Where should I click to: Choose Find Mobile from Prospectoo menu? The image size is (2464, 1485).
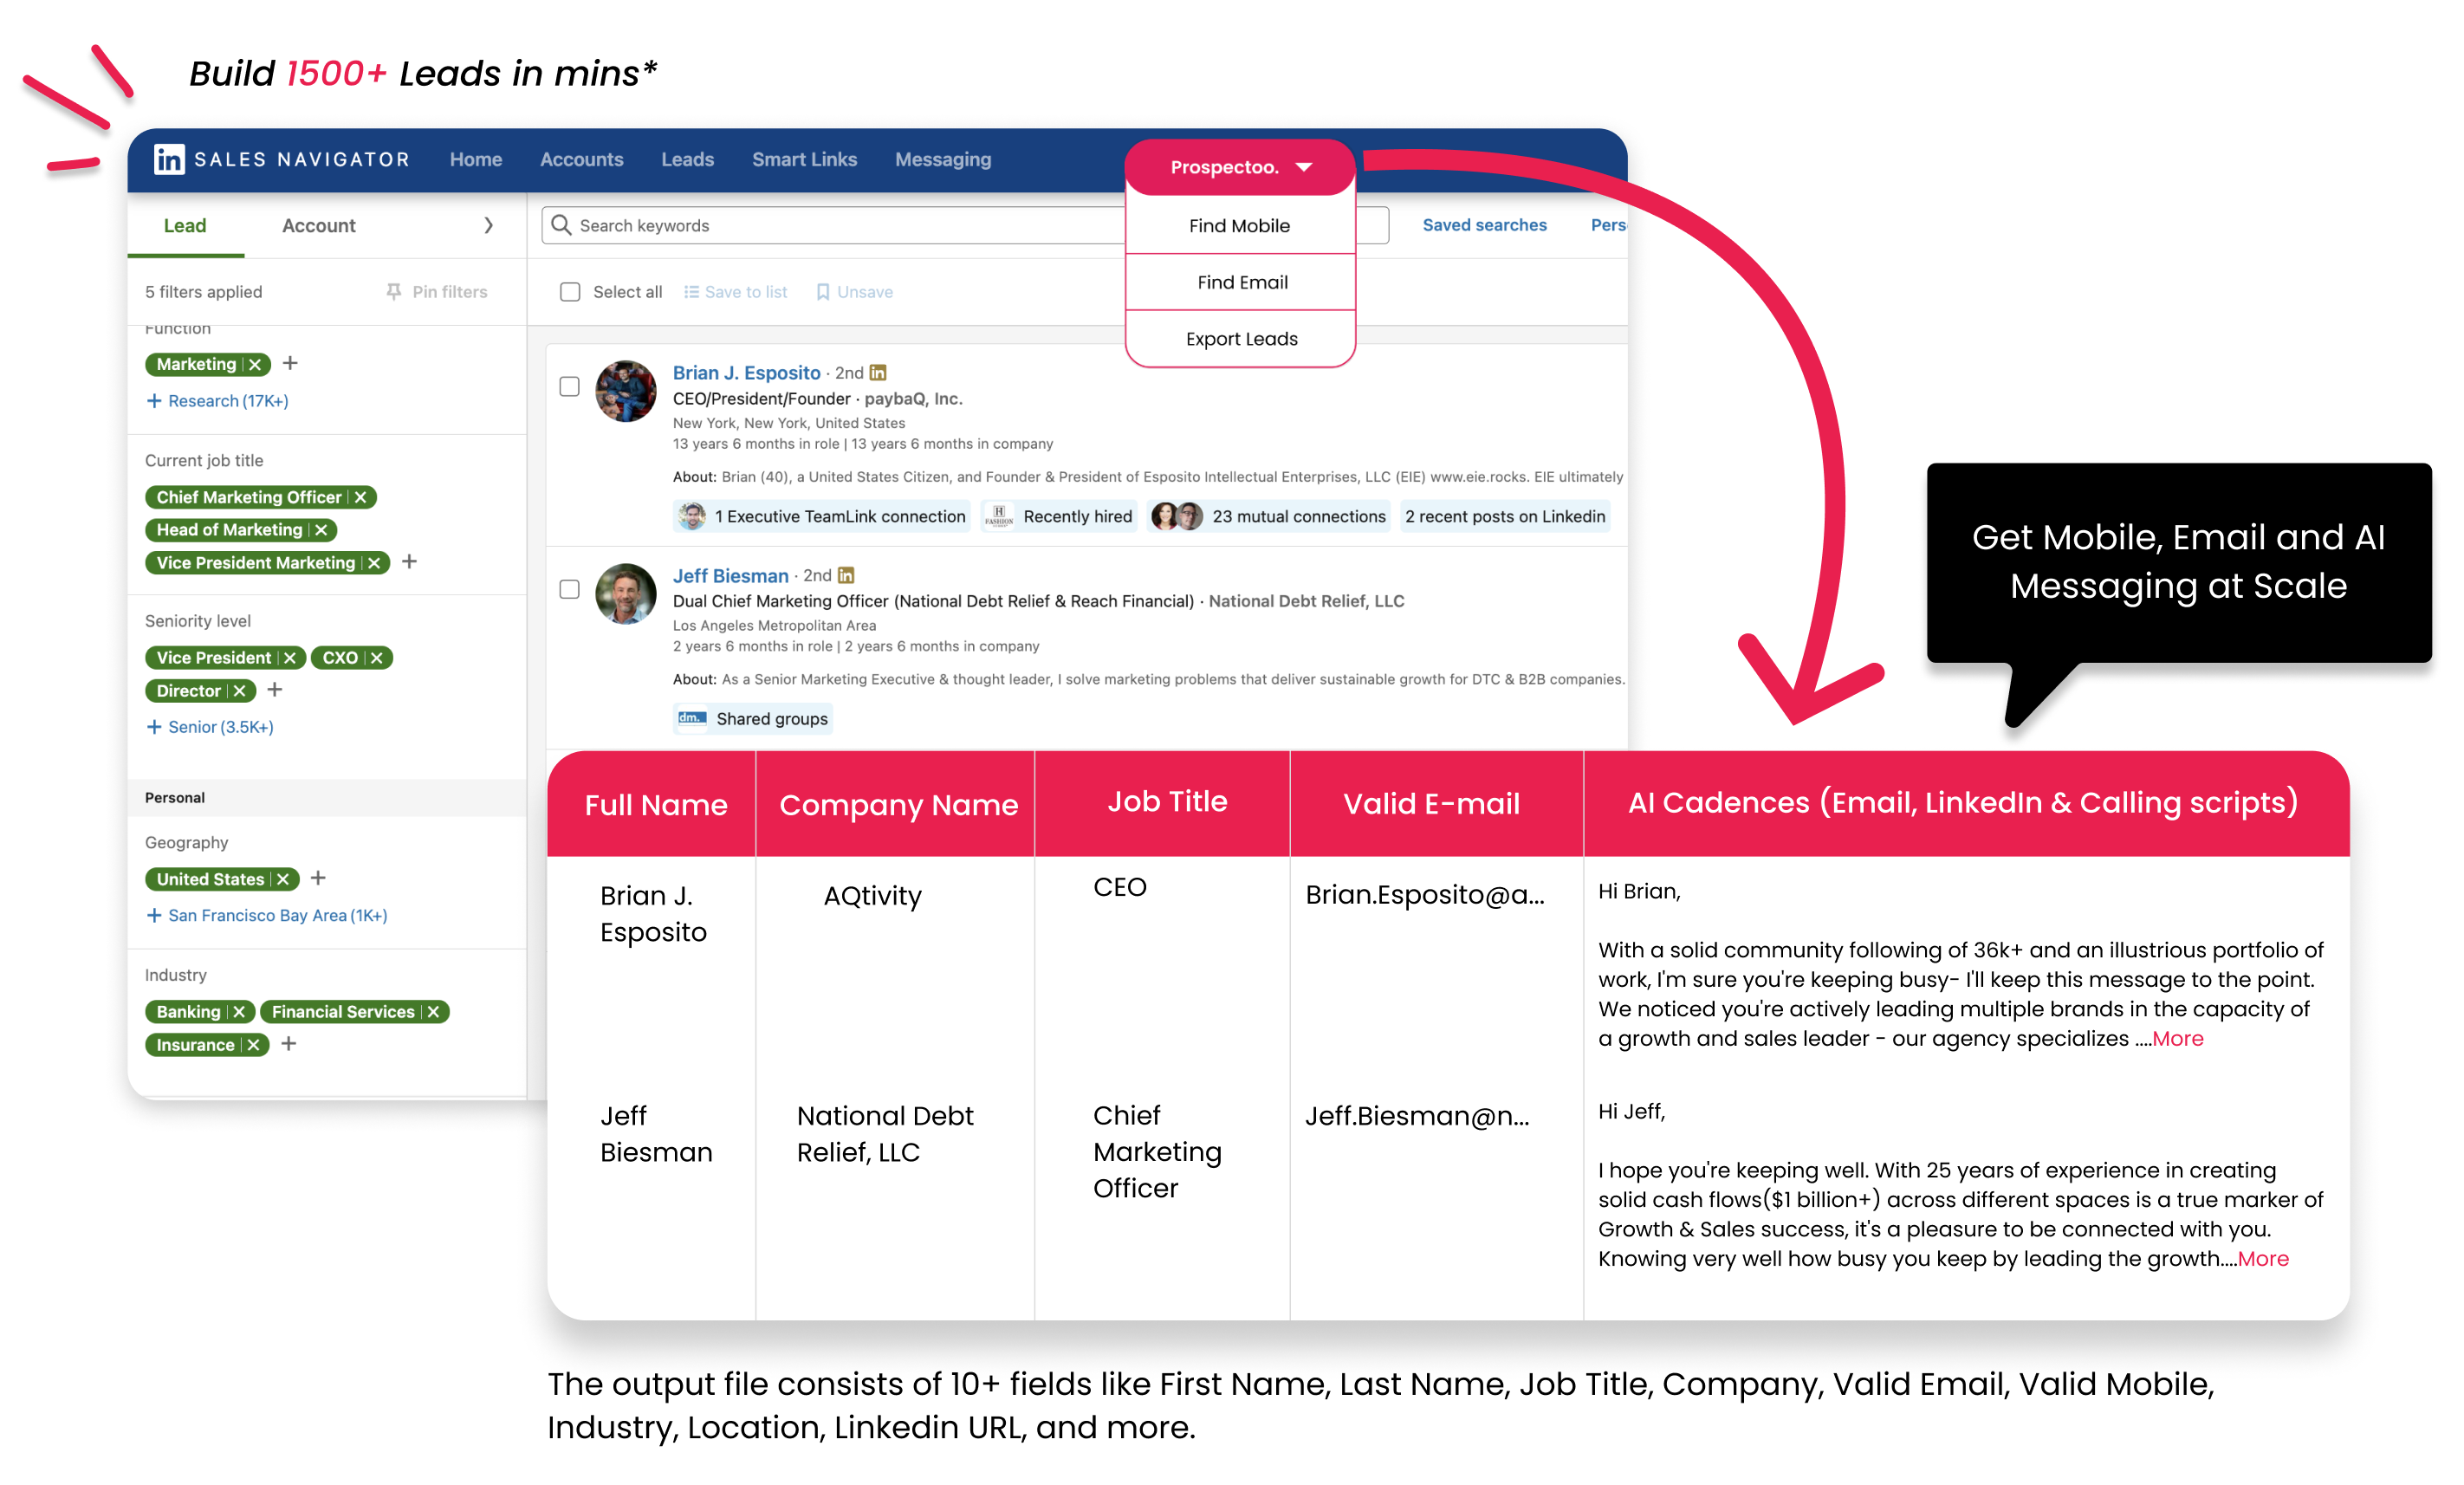[1240, 226]
